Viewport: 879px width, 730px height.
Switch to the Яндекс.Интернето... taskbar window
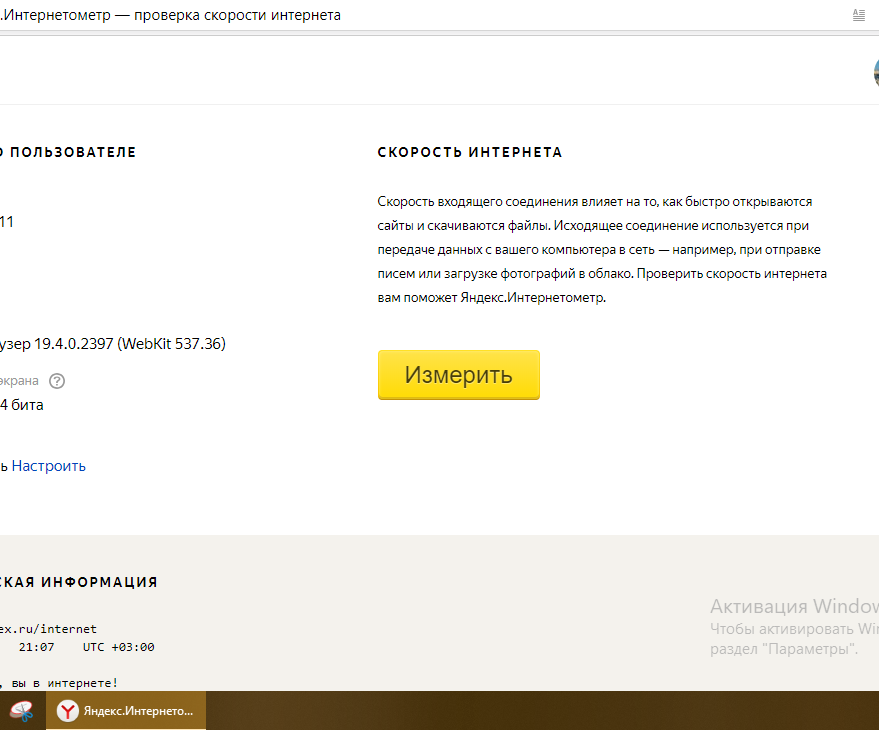point(130,710)
